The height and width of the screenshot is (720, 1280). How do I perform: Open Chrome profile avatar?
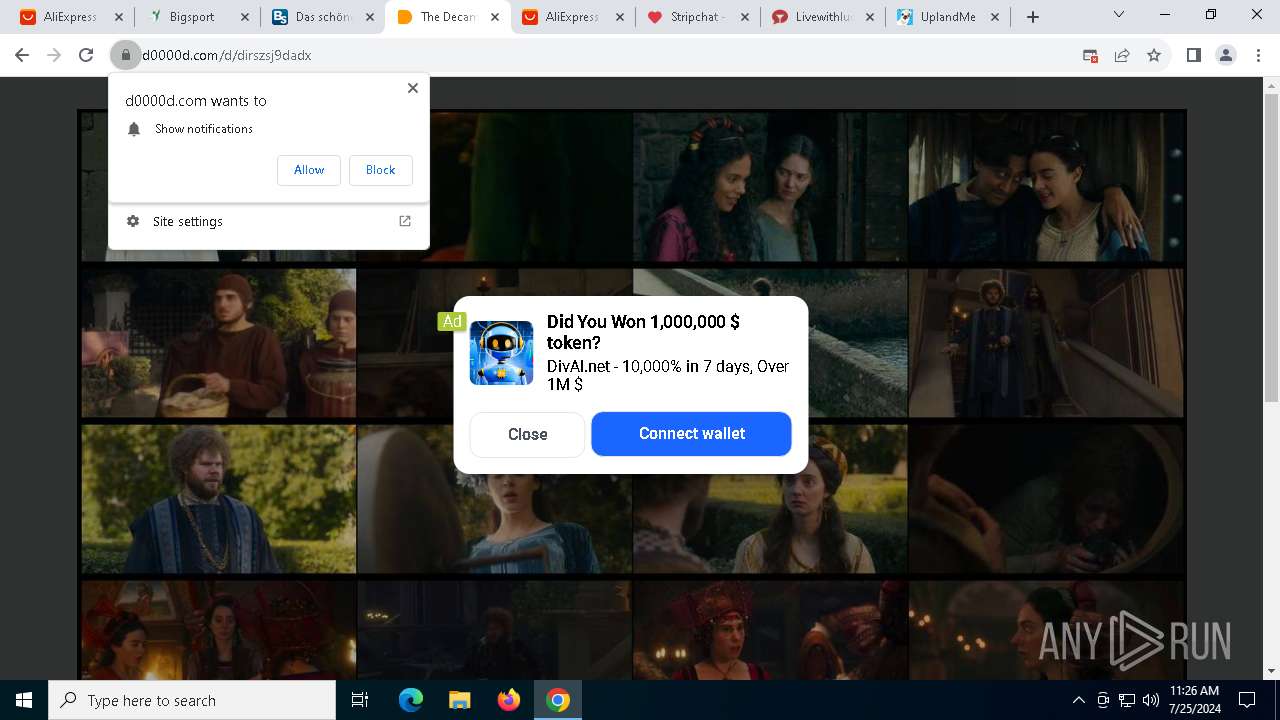click(1226, 56)
